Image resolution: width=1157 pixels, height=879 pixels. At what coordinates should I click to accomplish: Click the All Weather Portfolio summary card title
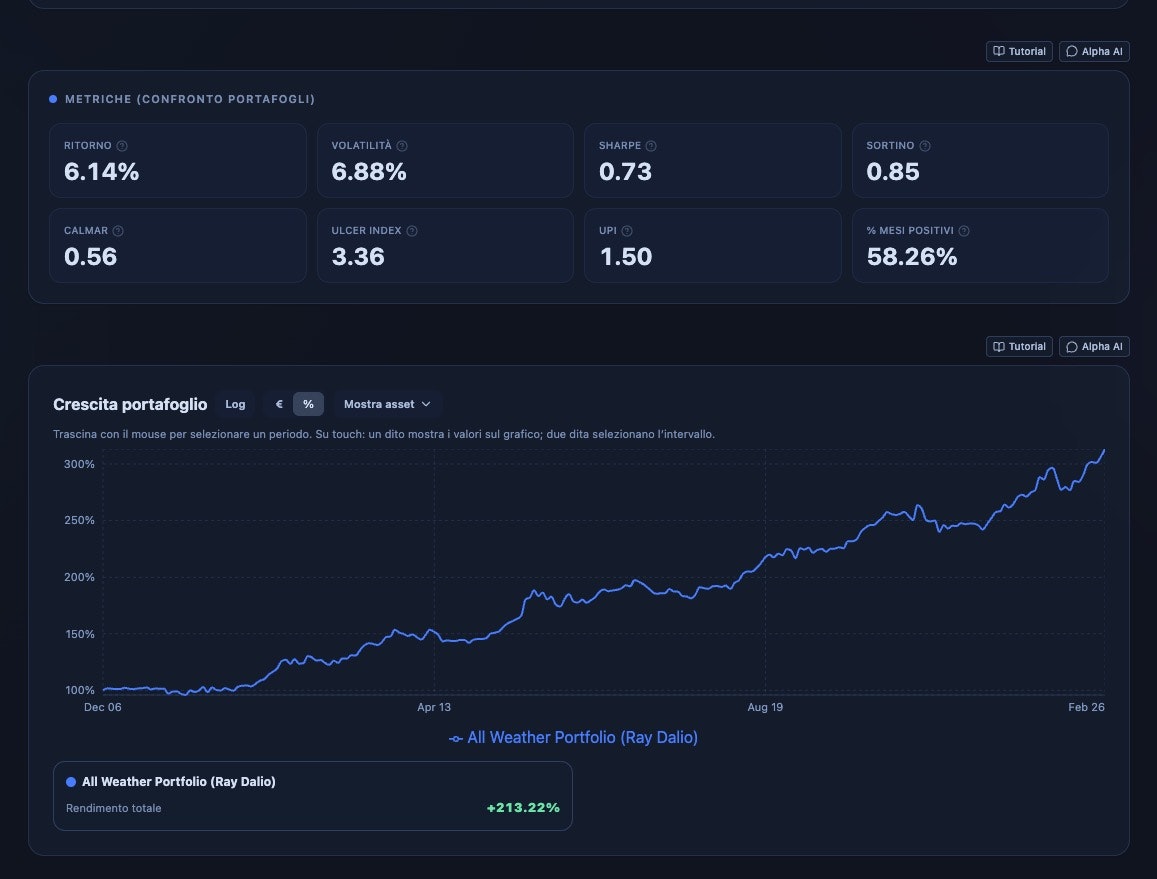[179, 782]
